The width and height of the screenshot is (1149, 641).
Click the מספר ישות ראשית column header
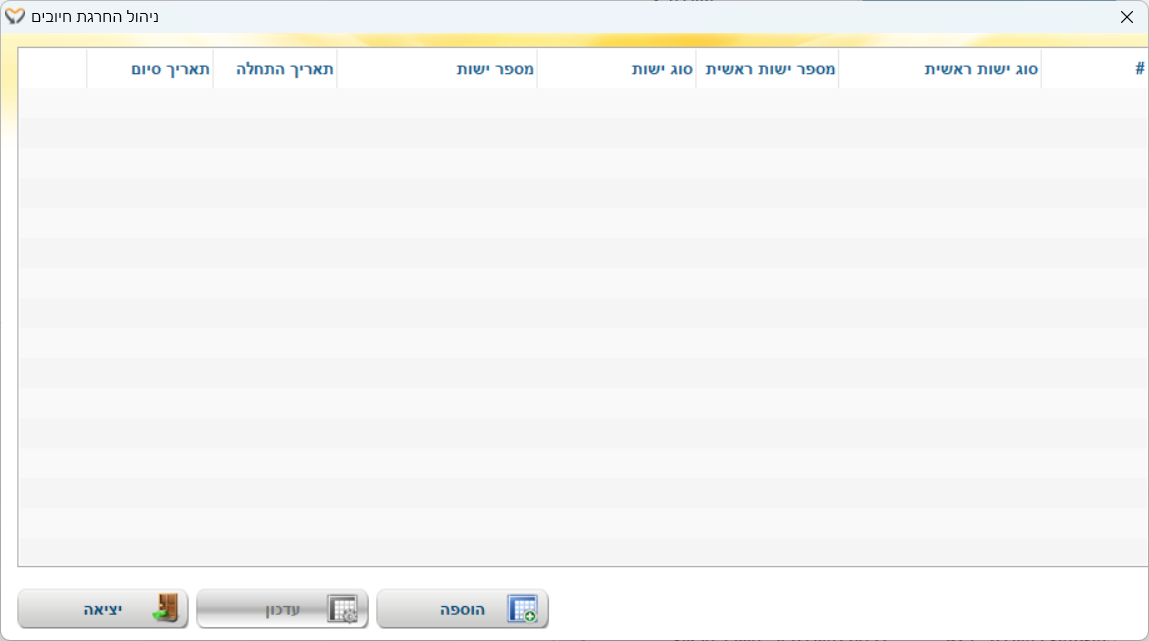coord(770,69)
